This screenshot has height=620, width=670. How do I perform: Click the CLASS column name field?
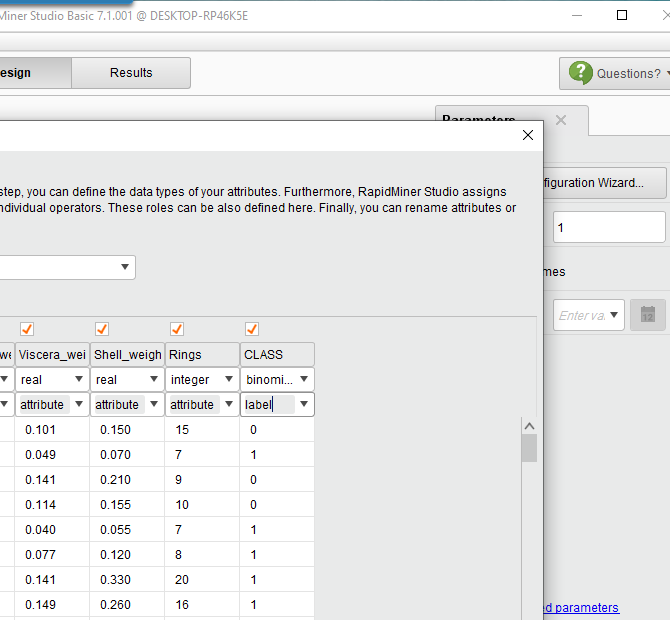coord(277,355)
